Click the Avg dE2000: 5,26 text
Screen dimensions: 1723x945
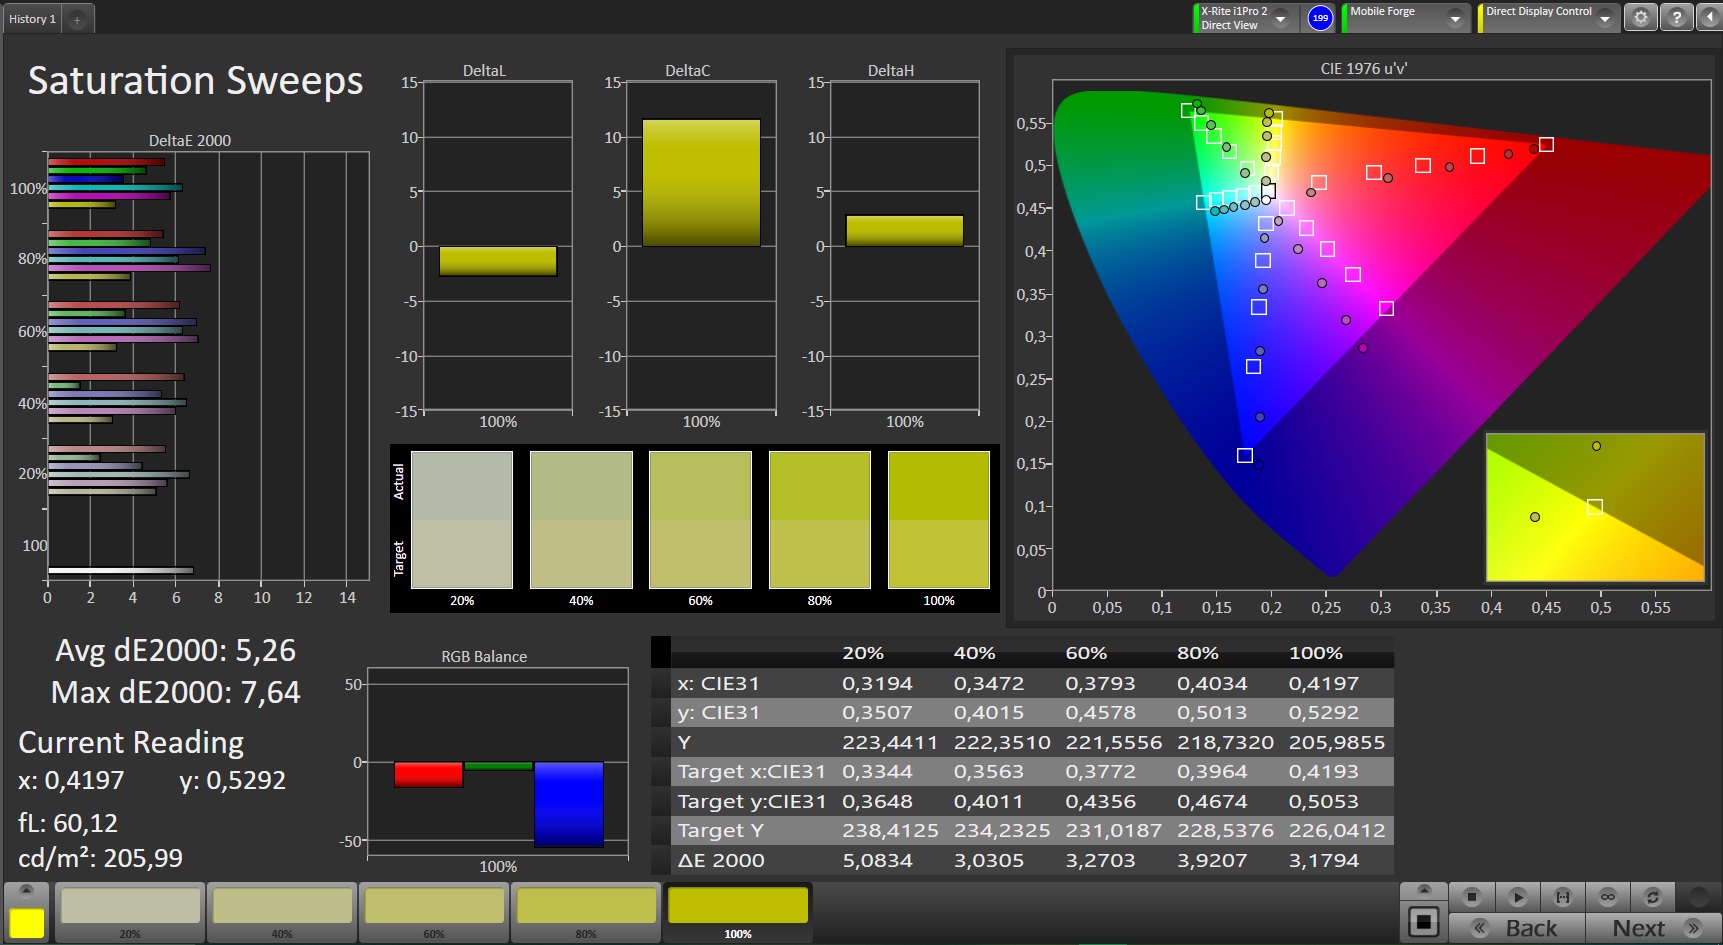click(x=176, y=651)
